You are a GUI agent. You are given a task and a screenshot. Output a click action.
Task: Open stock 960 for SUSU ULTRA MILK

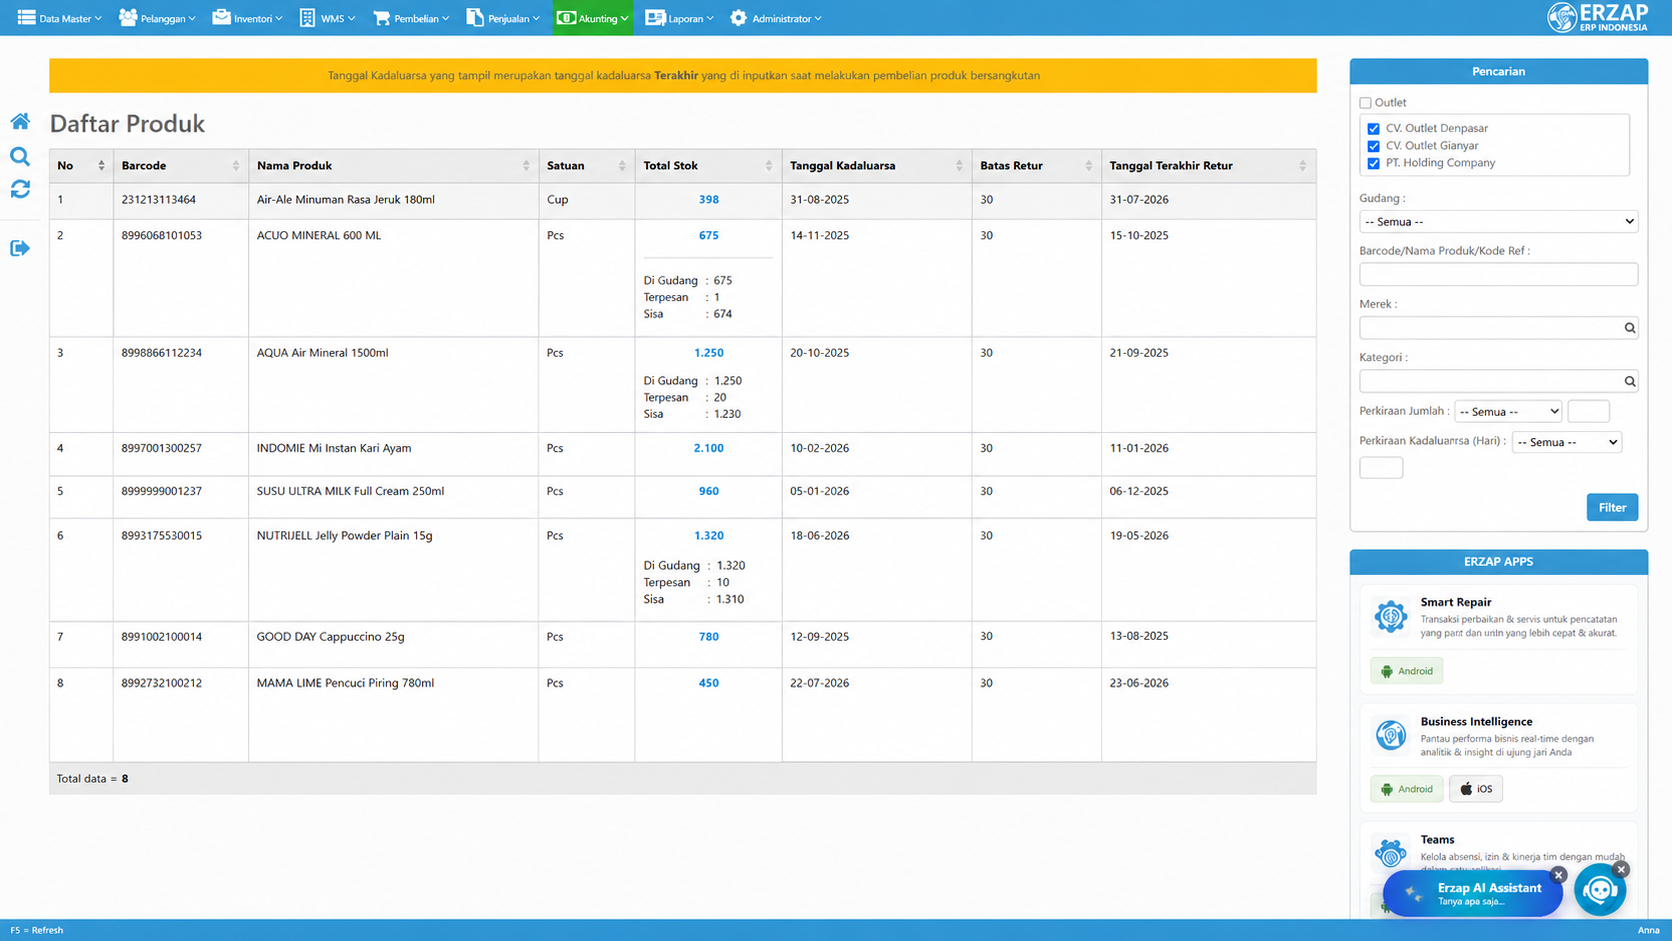pyautogui.click(x=708, y=492)
